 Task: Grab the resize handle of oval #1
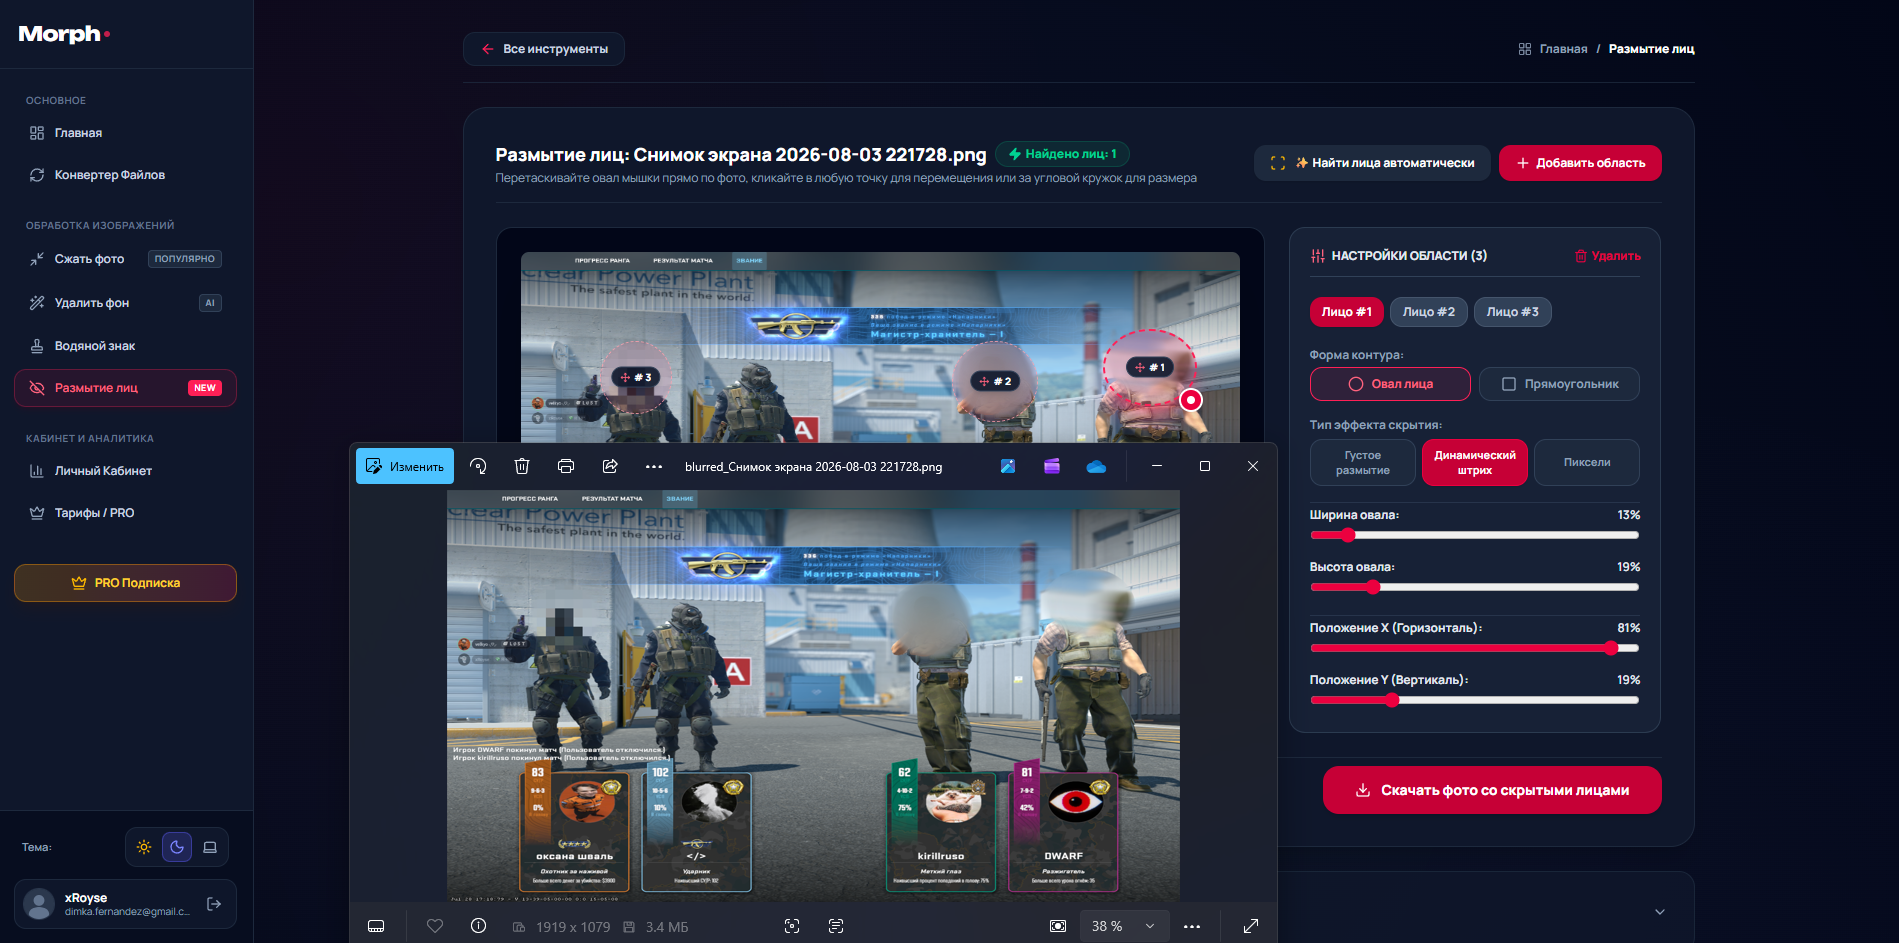coord(1191,400)
